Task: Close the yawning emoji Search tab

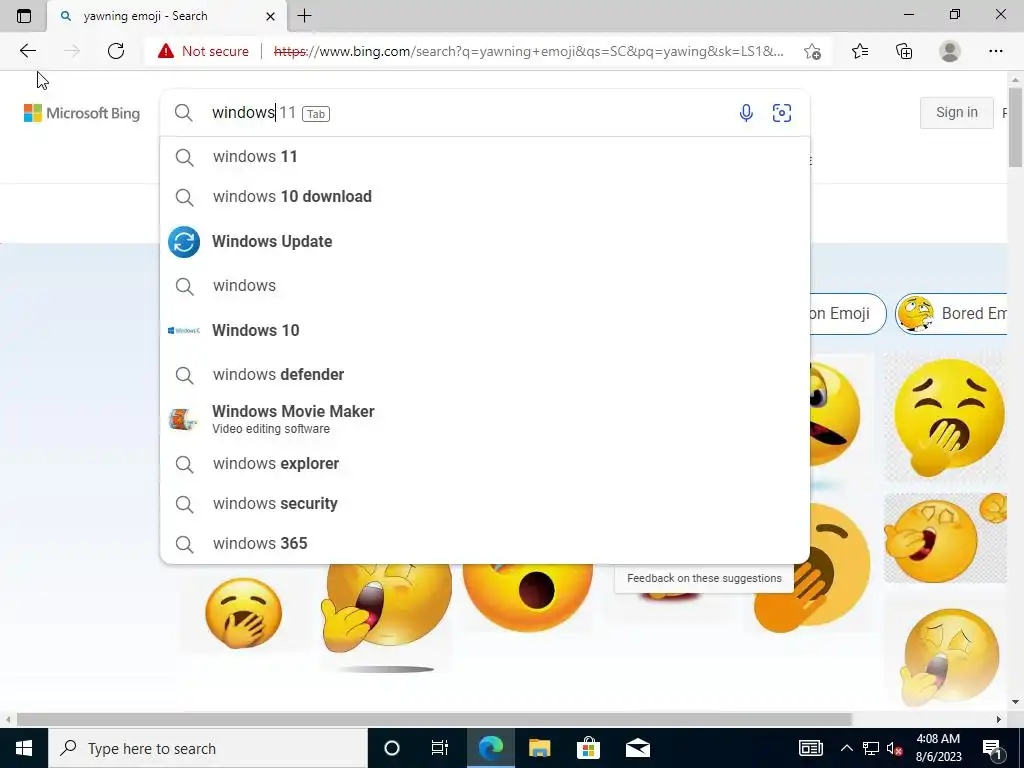Action: point(270,16)
